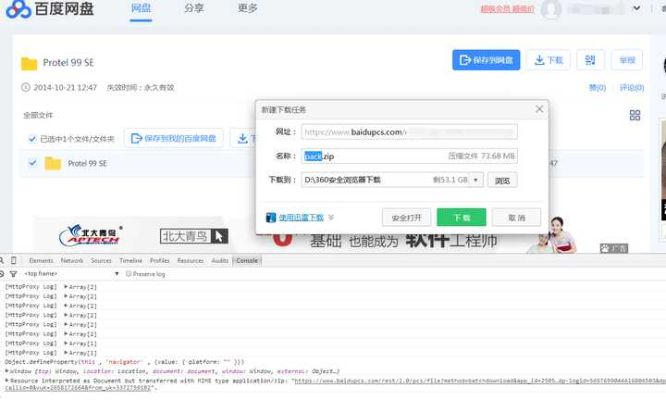Close the new download task dialog
The image size is (666, 400).
(540, 108)
